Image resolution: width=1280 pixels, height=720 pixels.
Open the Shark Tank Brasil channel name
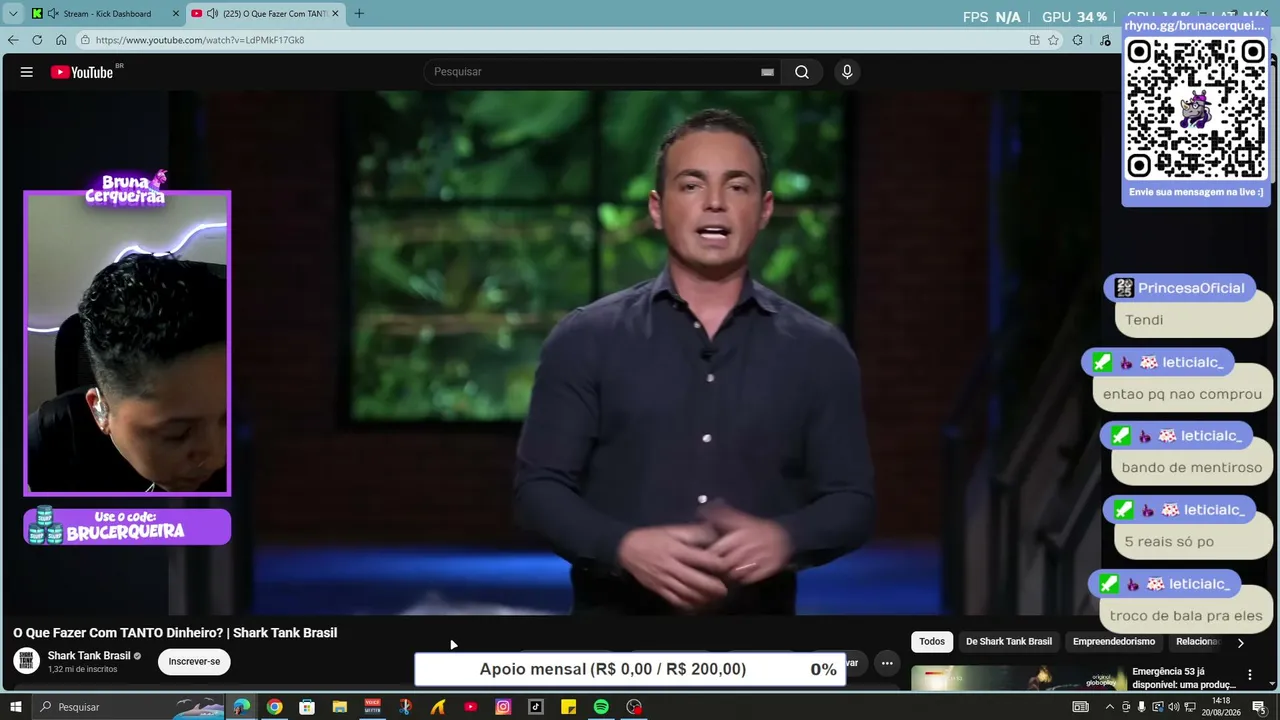89,656
